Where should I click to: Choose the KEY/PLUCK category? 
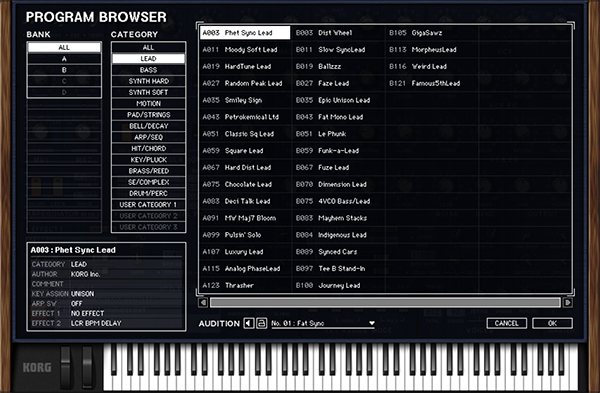click(x=148, y=160)
